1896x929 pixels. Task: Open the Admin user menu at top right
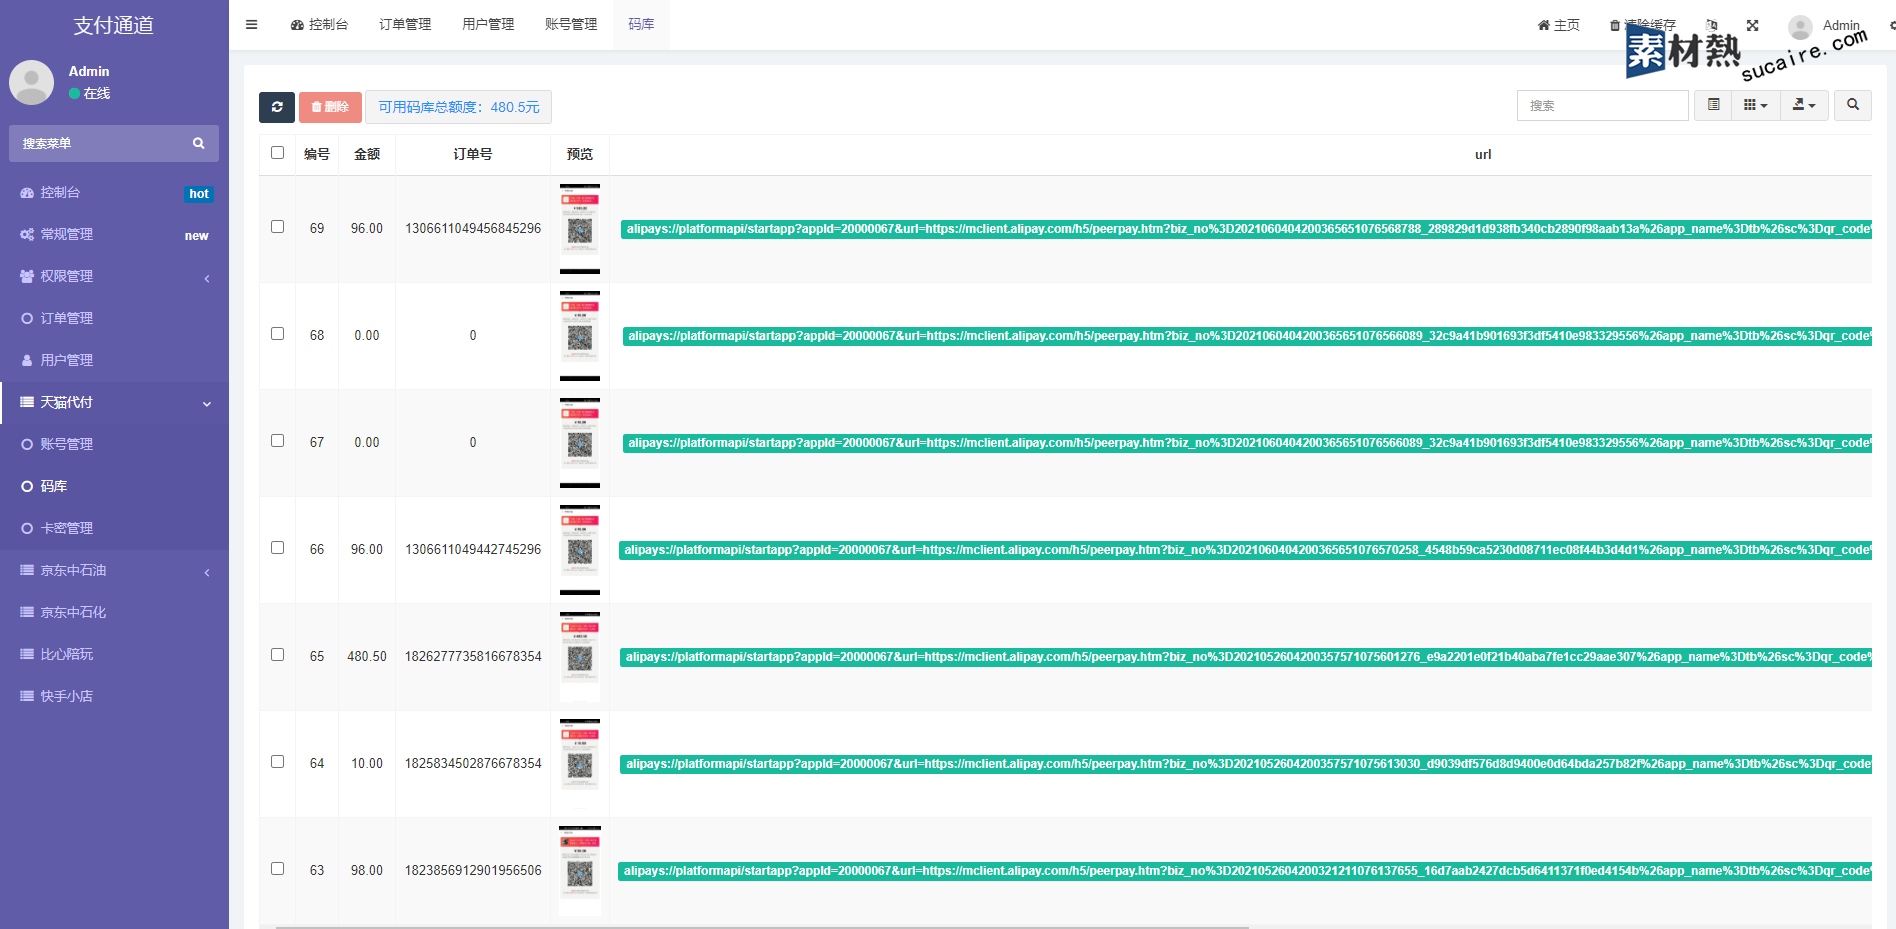(1825, 25)
